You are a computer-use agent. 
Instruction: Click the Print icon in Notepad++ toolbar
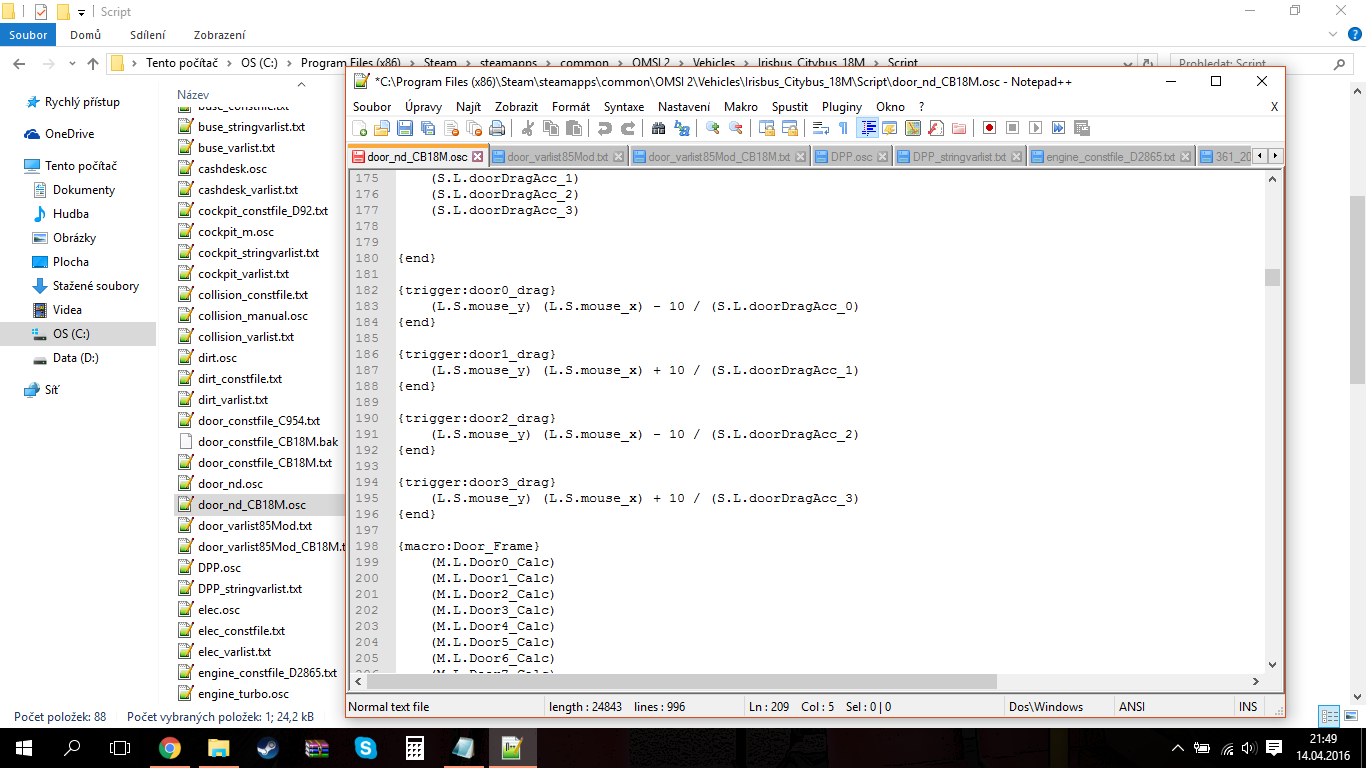point(497,128)
